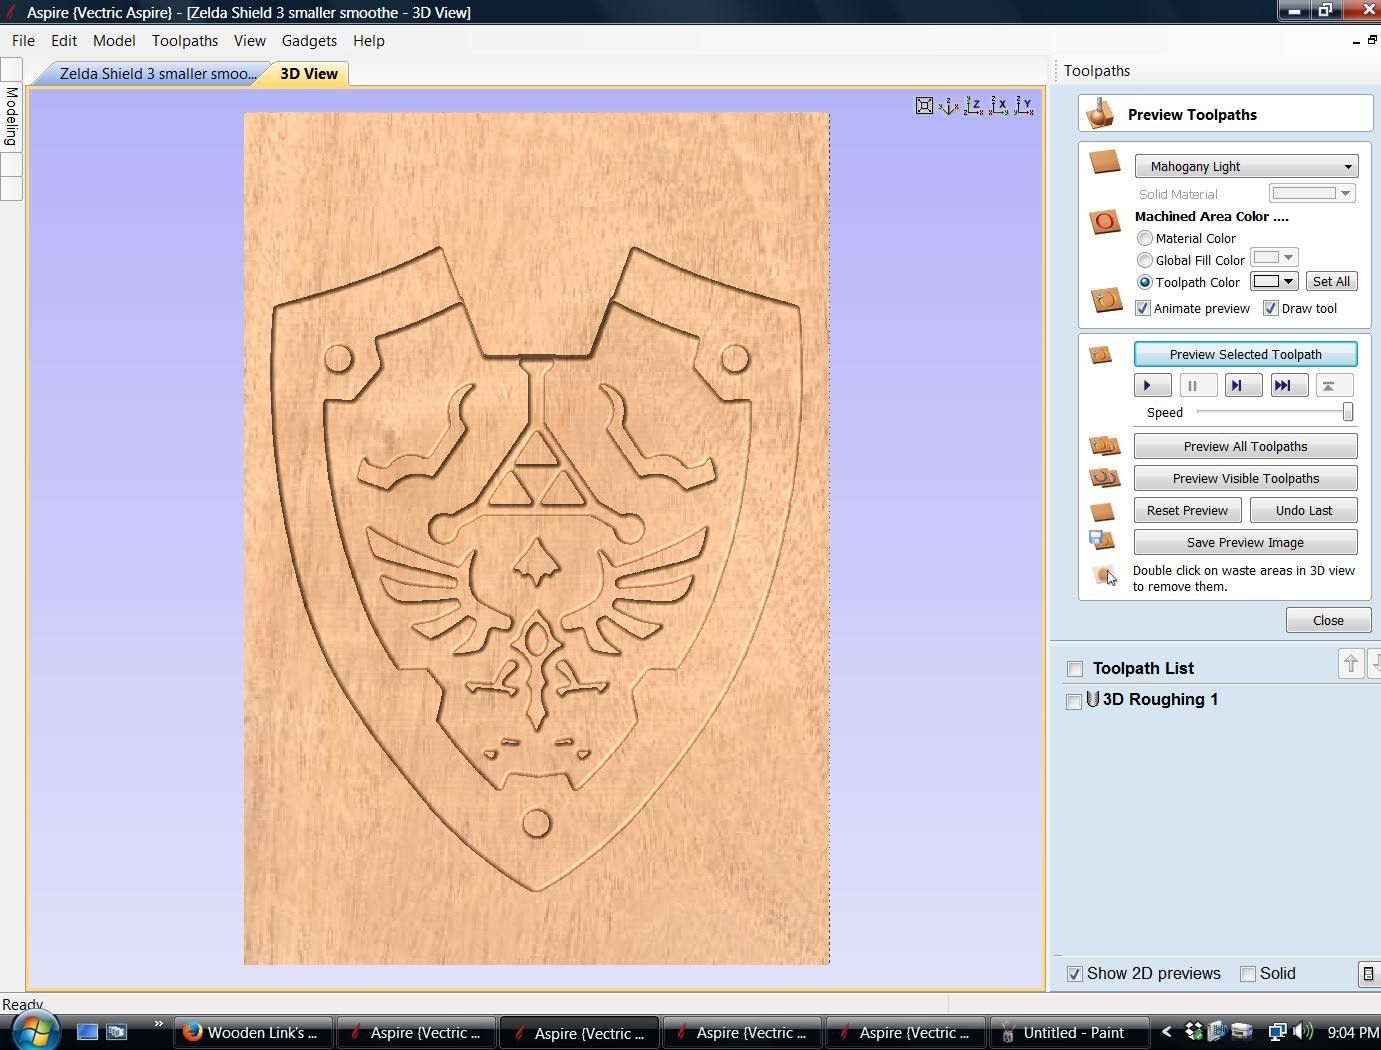Image resolution: width=1381 pixels, height=1050 pixels.
Task: Enable the Material Color radio button
Action: pos(1145,238)
